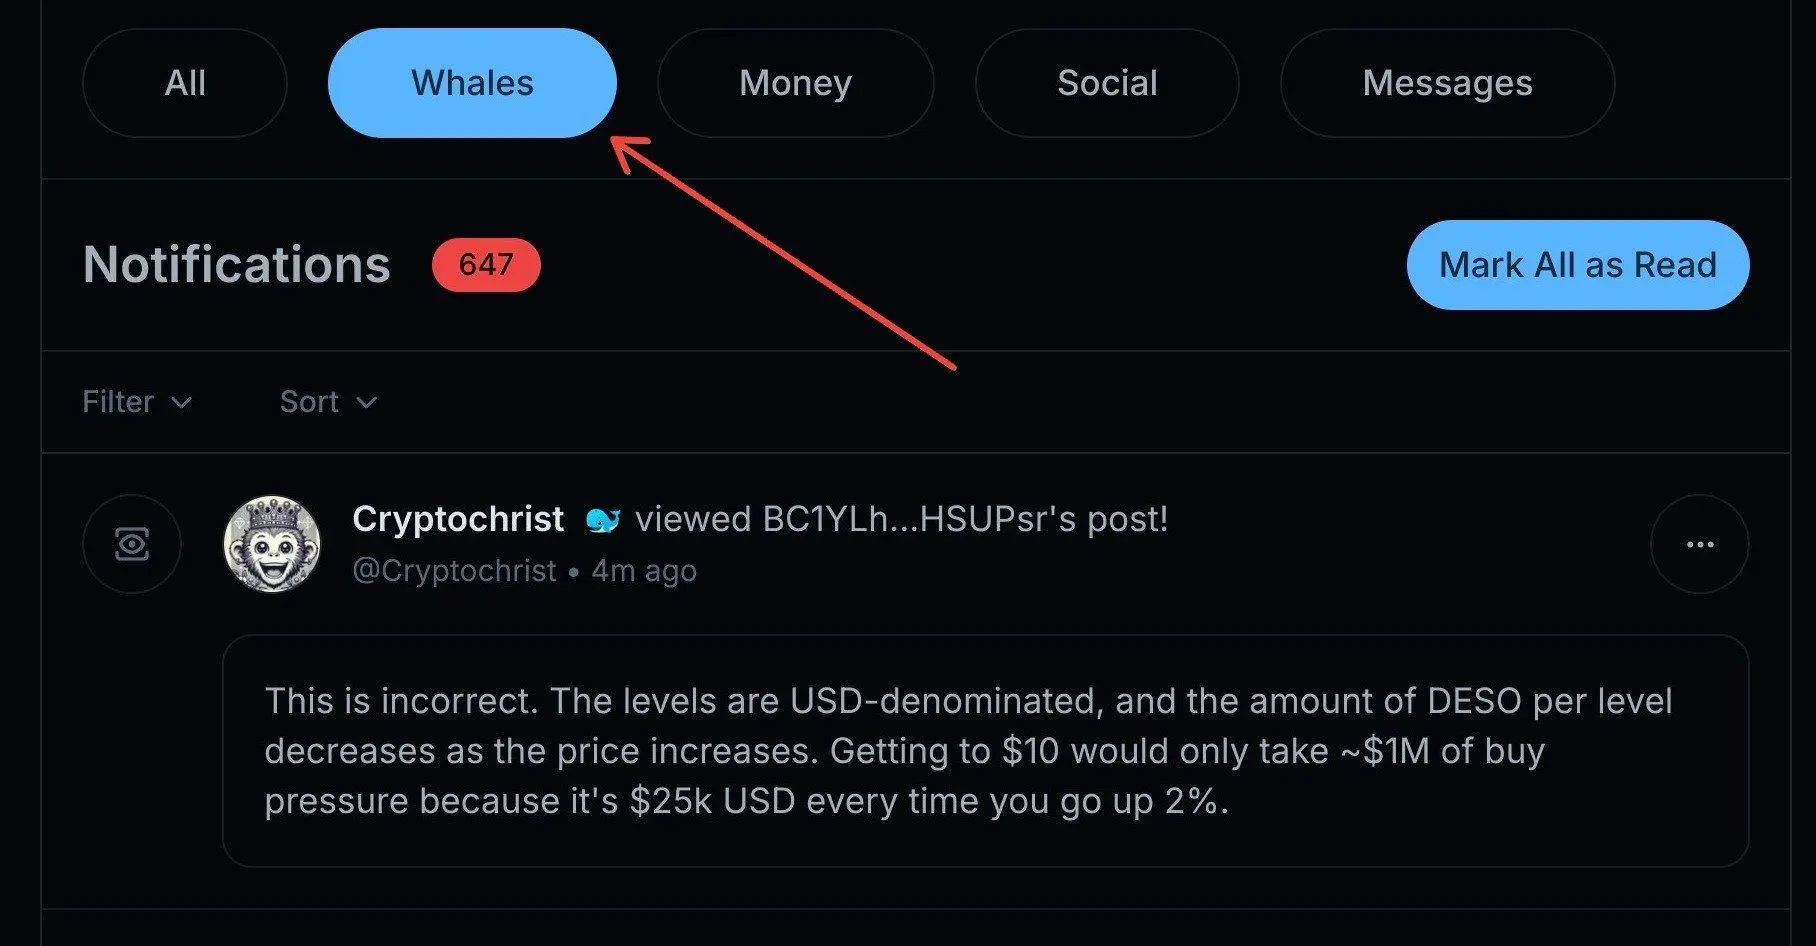Click the Cryptochrist notification card
The width and height of the screenshot is (1816, 946).
click(900, 680)
